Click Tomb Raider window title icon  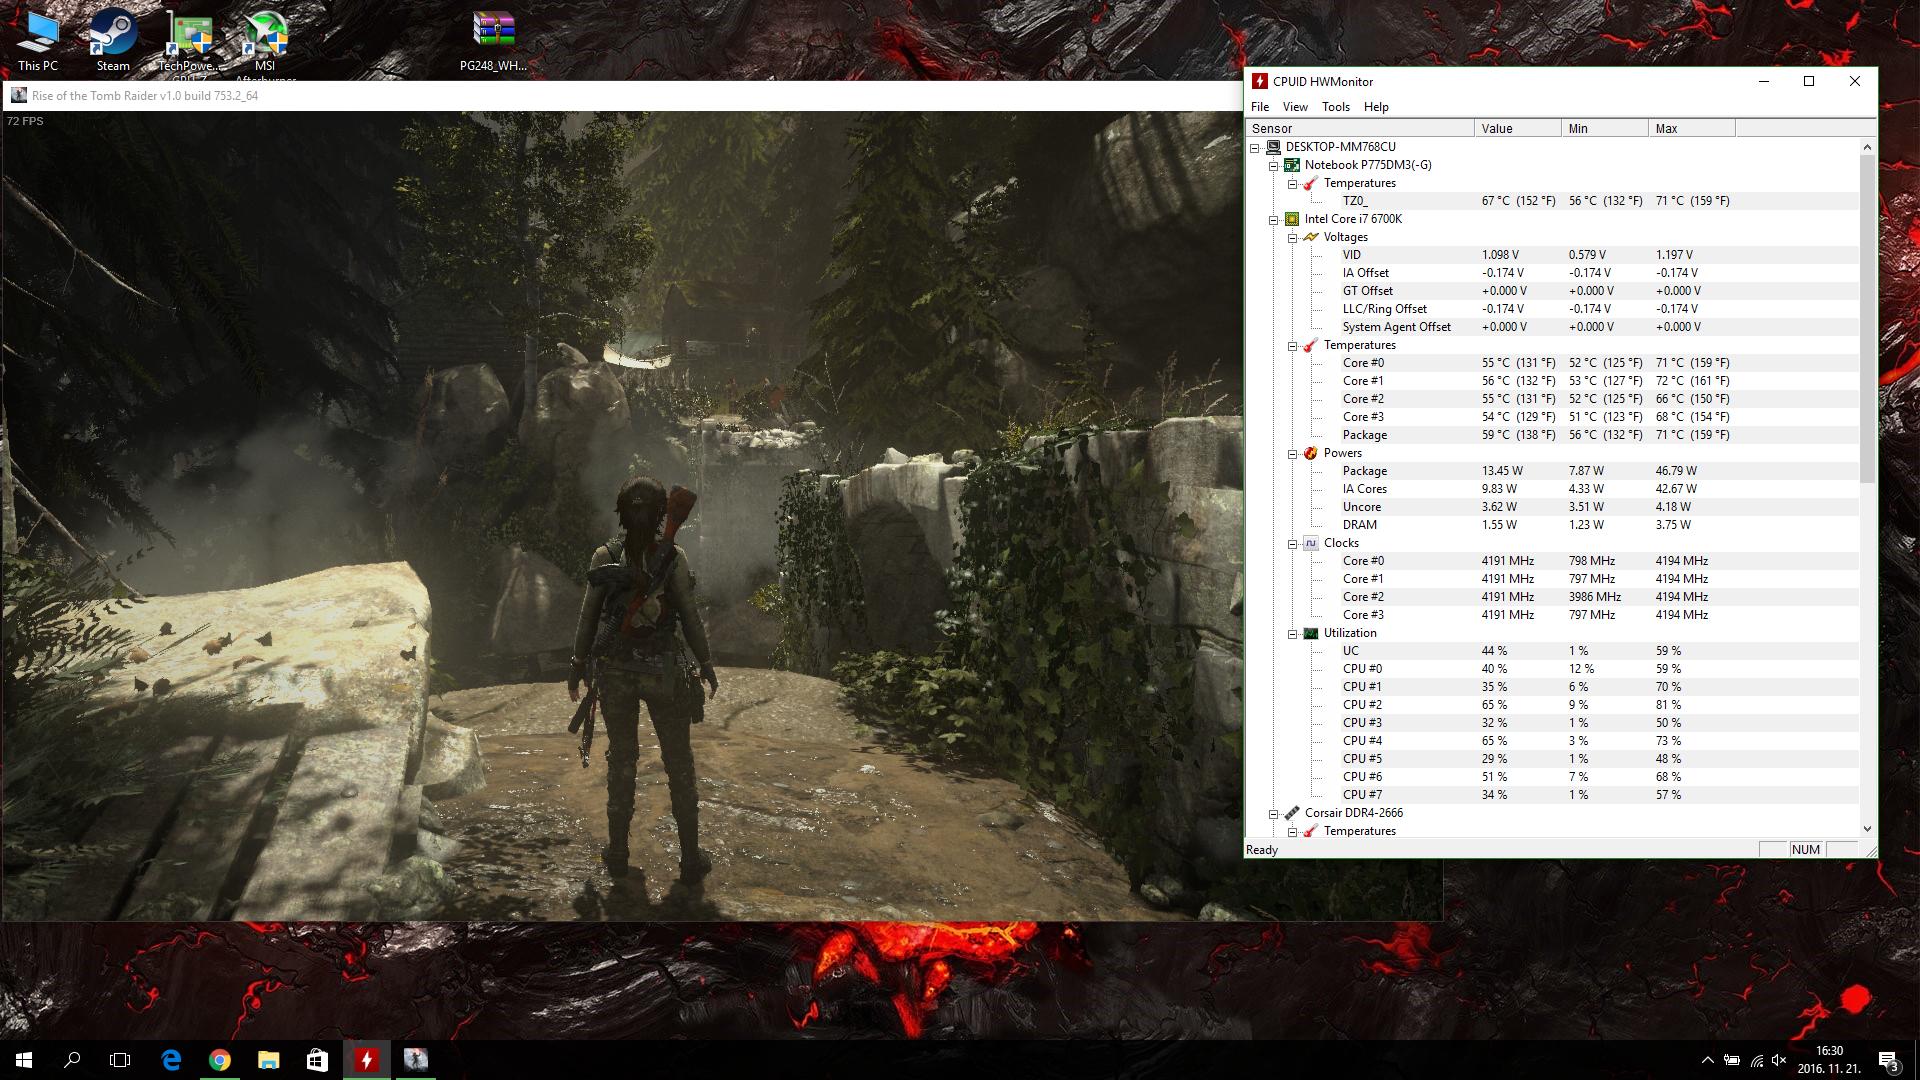19,96
